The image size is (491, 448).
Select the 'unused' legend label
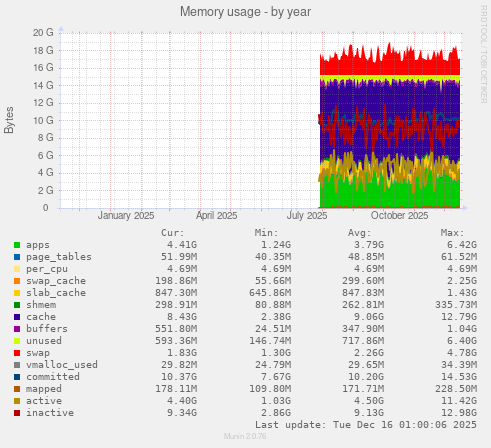point(44,341)
